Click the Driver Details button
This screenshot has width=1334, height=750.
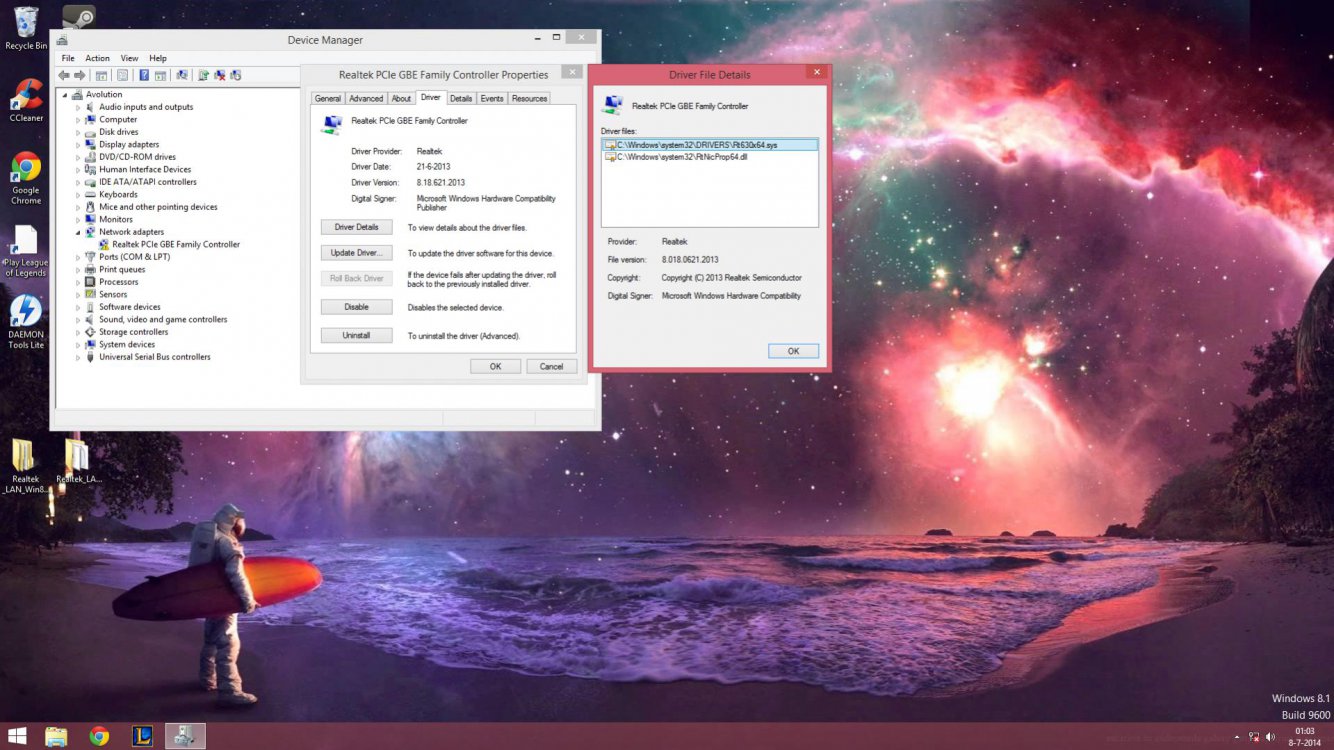coord(357,227)
